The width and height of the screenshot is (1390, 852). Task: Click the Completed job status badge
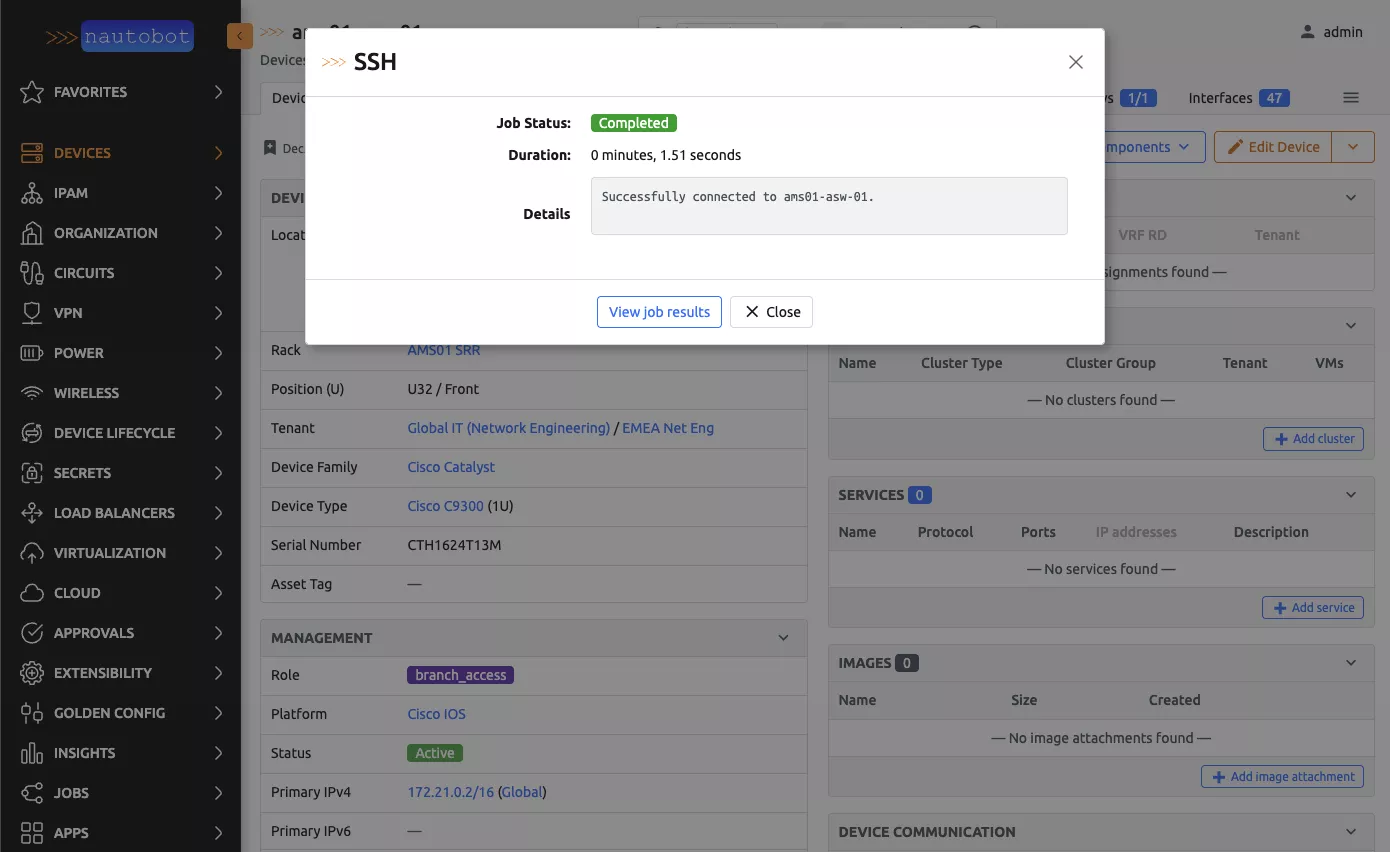[633, 123]
